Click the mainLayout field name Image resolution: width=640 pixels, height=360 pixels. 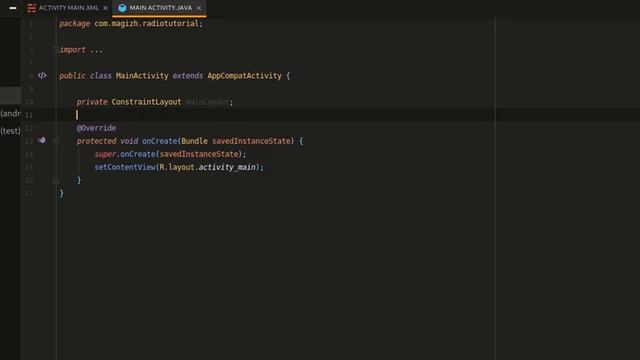coord(207,102)
